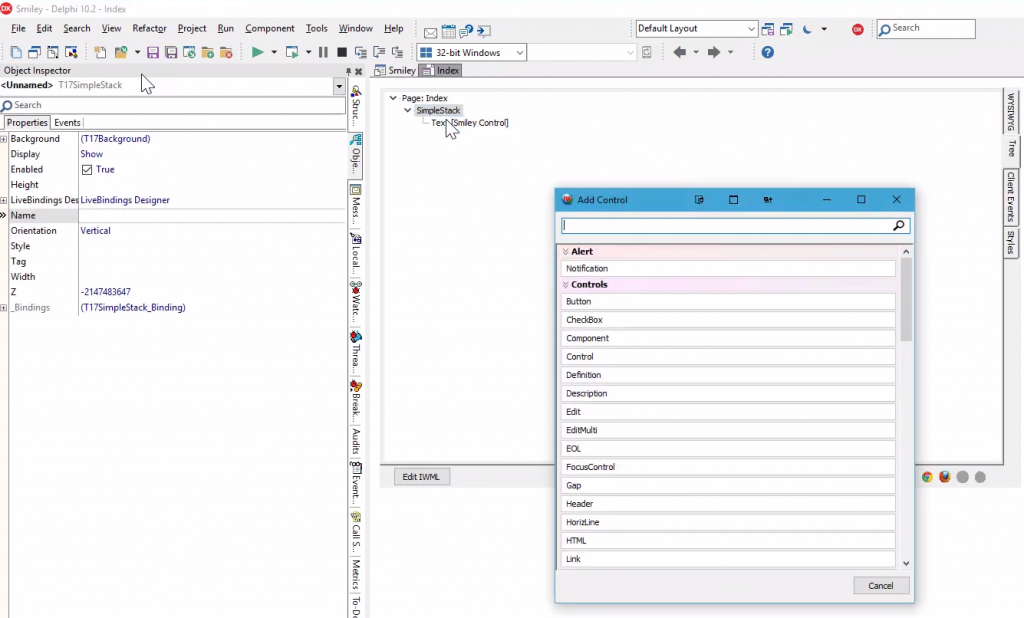The height and width of the screenshot is (618, 1024).
Task: Switch to the Events tab in Object Inspector
Action: click(x=67, y=123)
